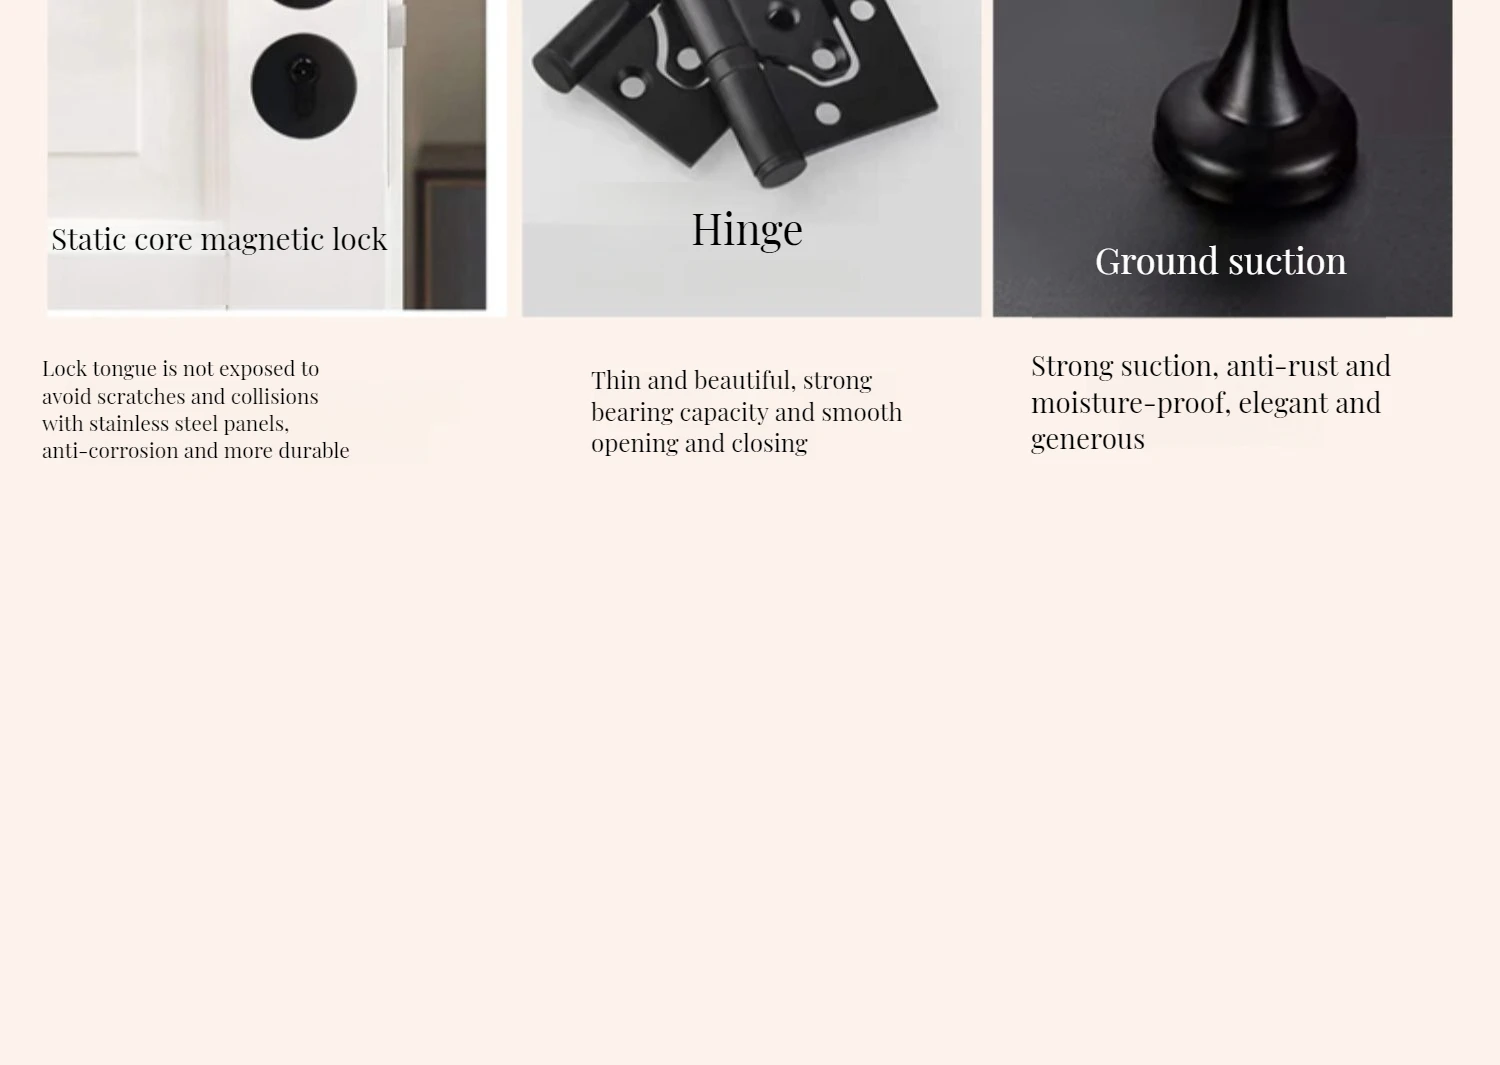Select 'bearing capacity and smooth' text line

(x=747, y=412)
